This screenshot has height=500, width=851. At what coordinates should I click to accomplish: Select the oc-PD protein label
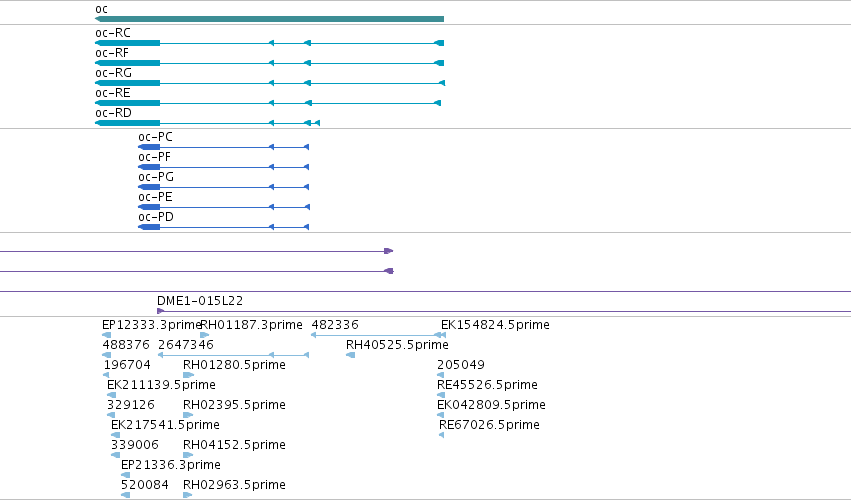click(x=156, y=217)
